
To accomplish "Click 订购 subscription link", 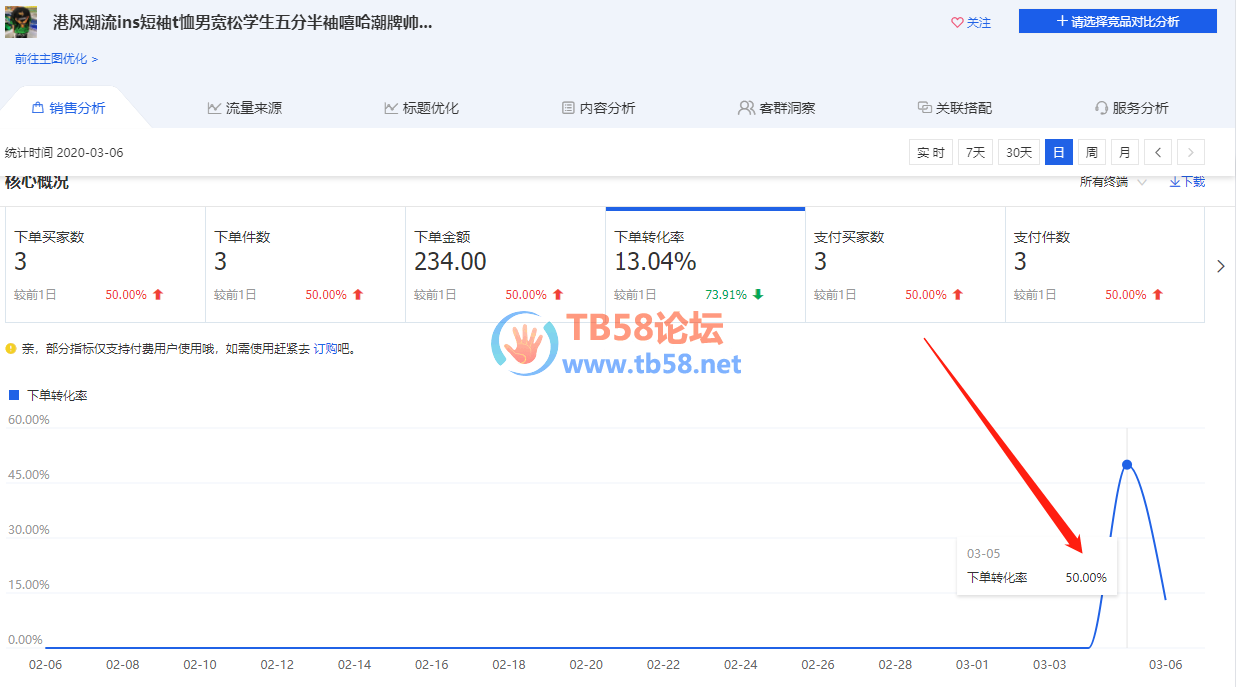I will pos(325,349).
